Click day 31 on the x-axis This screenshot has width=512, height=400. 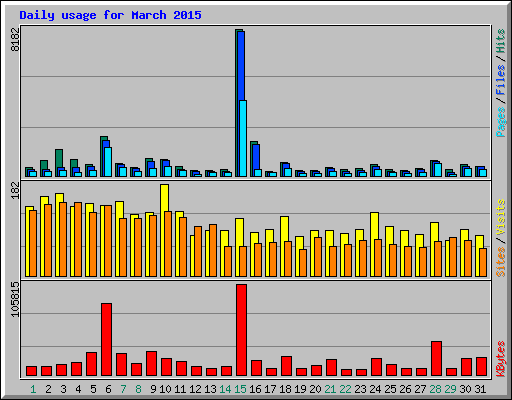click(480, 389)
